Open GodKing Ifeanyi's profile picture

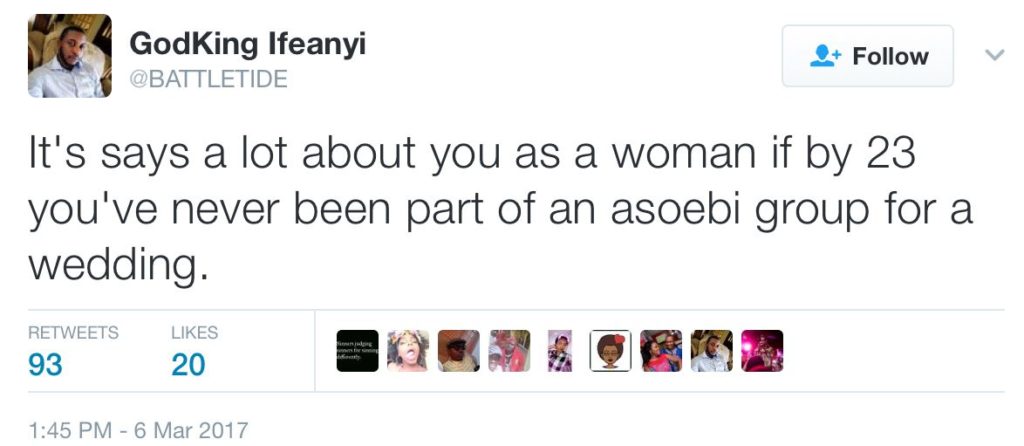click(x=70, y=56)
